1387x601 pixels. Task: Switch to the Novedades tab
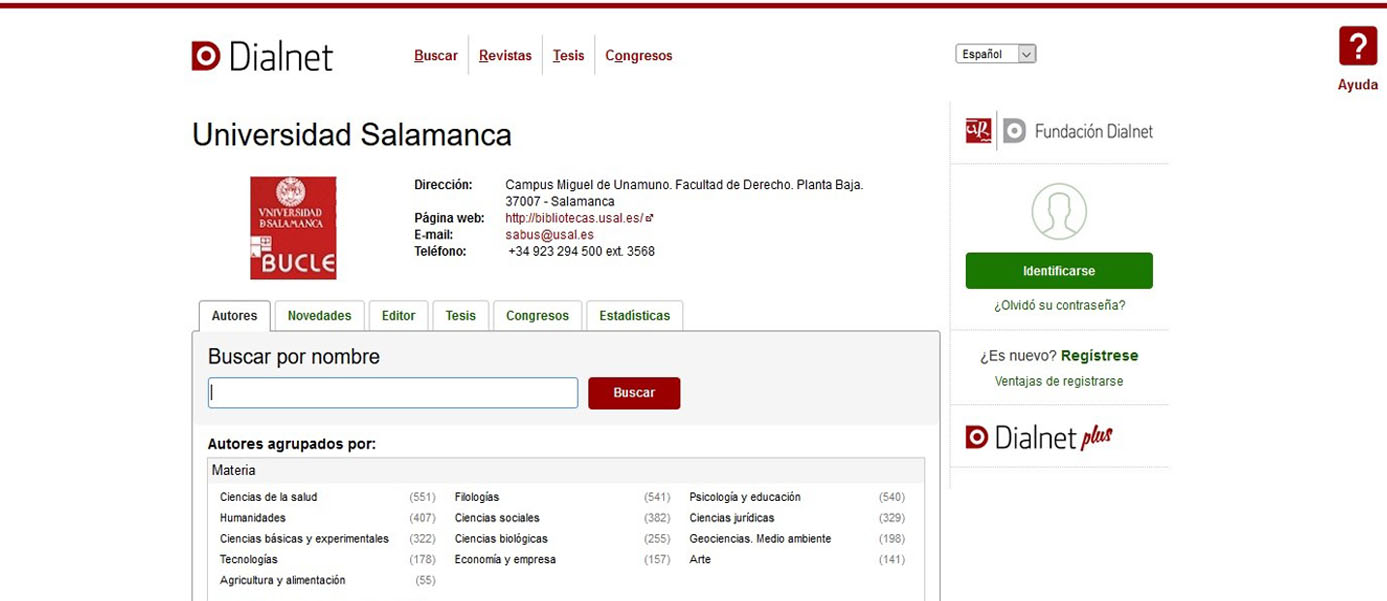click(x=320, y=316)
